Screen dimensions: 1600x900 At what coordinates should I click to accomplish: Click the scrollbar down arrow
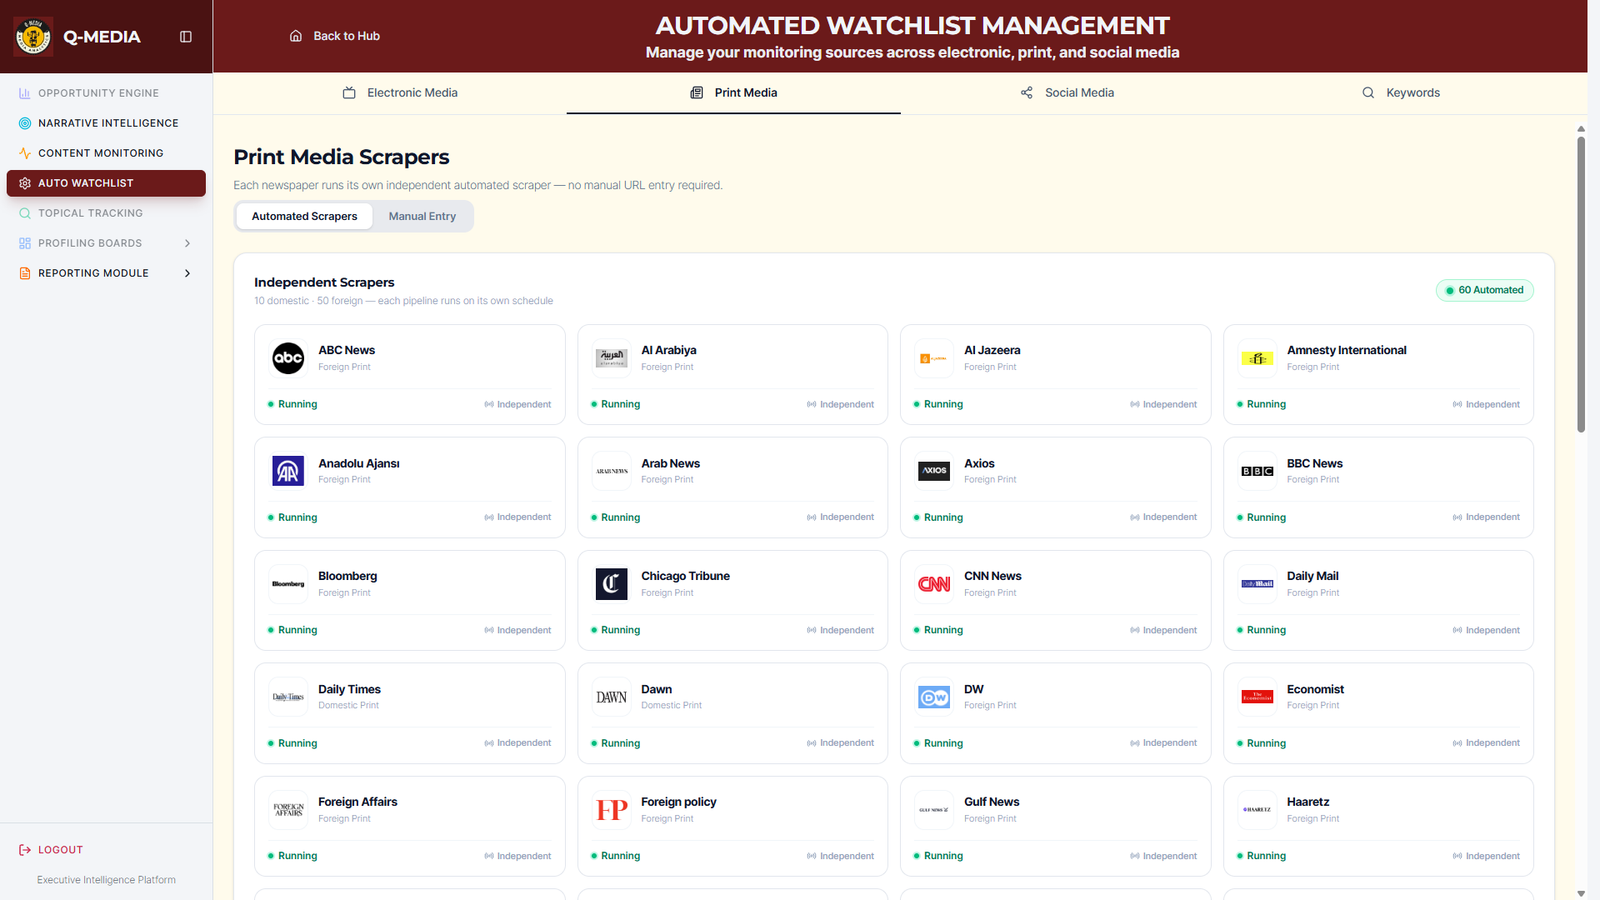(1581, 893)
